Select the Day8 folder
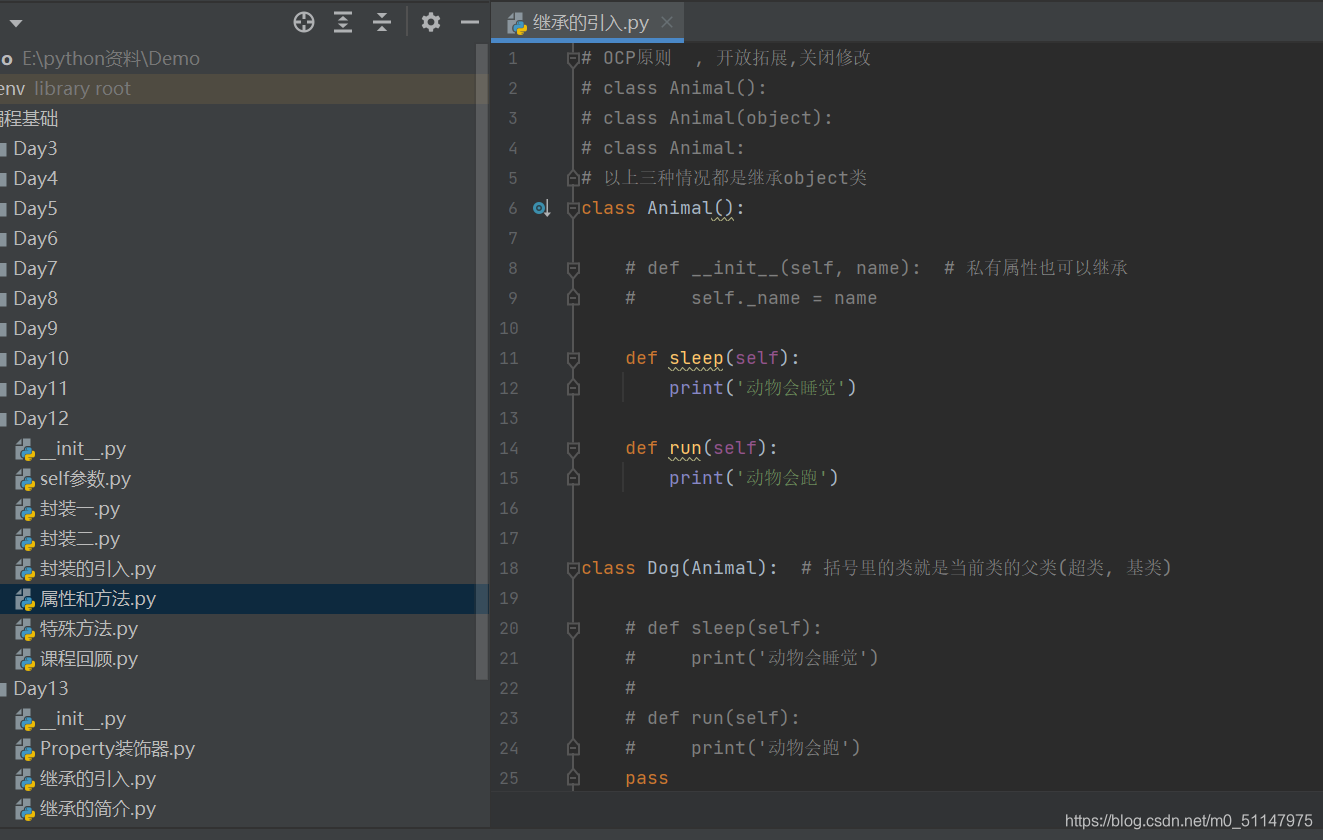The height and width of the screenshot is (840, 1323). [x=35, y=299]
